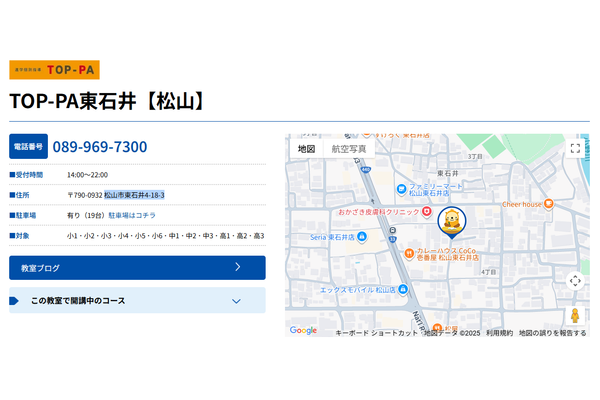Click the ■受付時間 row label
This screenshot has height=400, width=600.
[x=26, y=175]
